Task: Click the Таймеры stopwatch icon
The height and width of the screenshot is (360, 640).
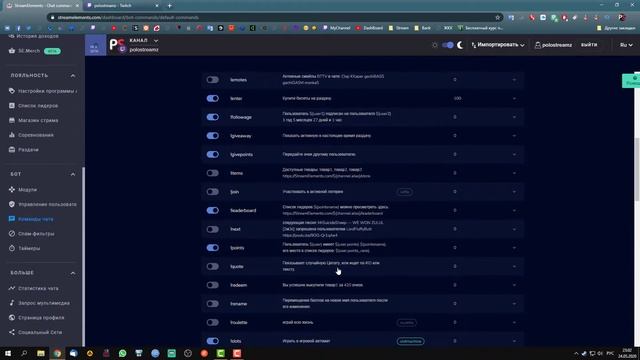Action: click(x=12, y=248)
